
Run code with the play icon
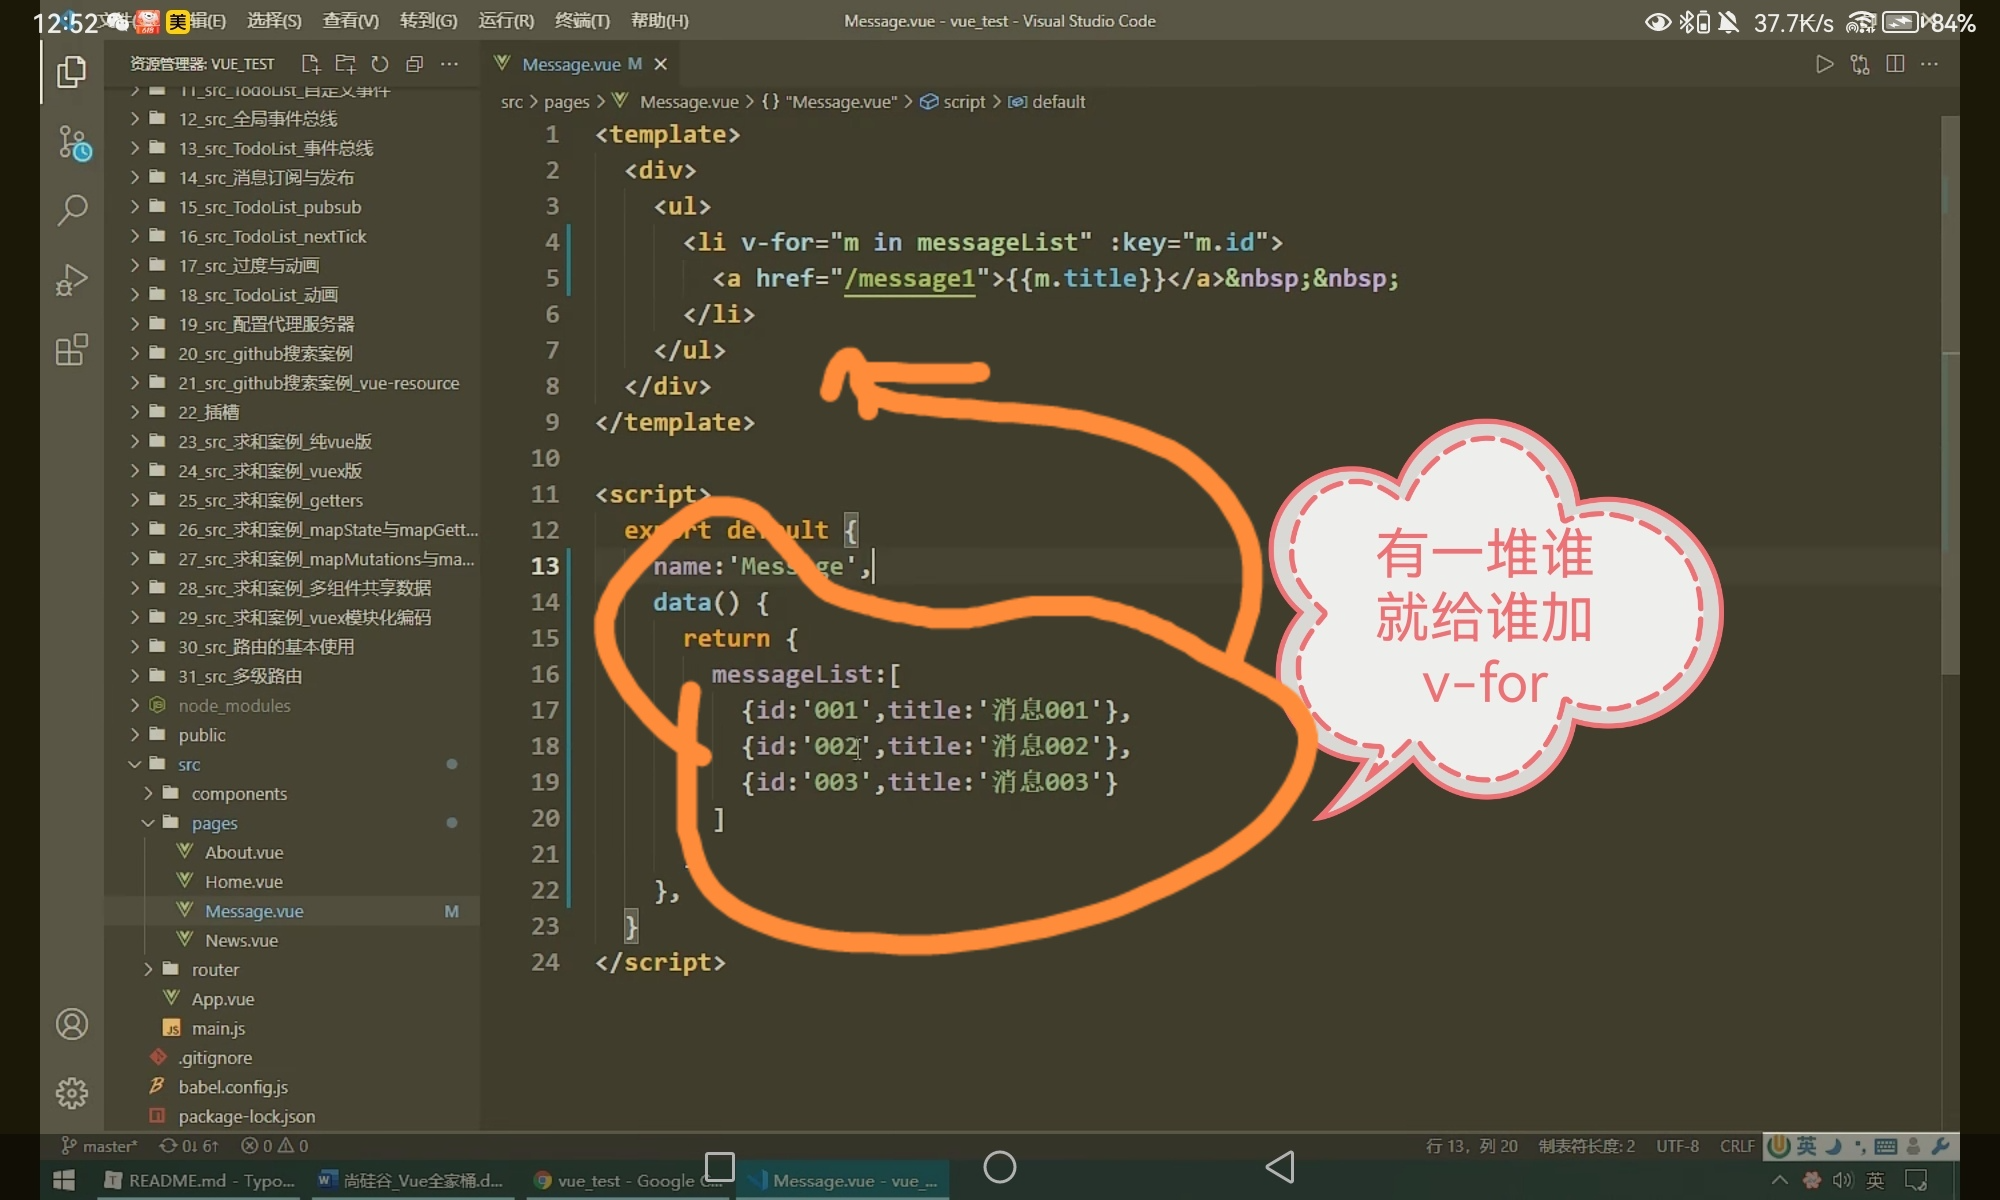(1825, 64)
